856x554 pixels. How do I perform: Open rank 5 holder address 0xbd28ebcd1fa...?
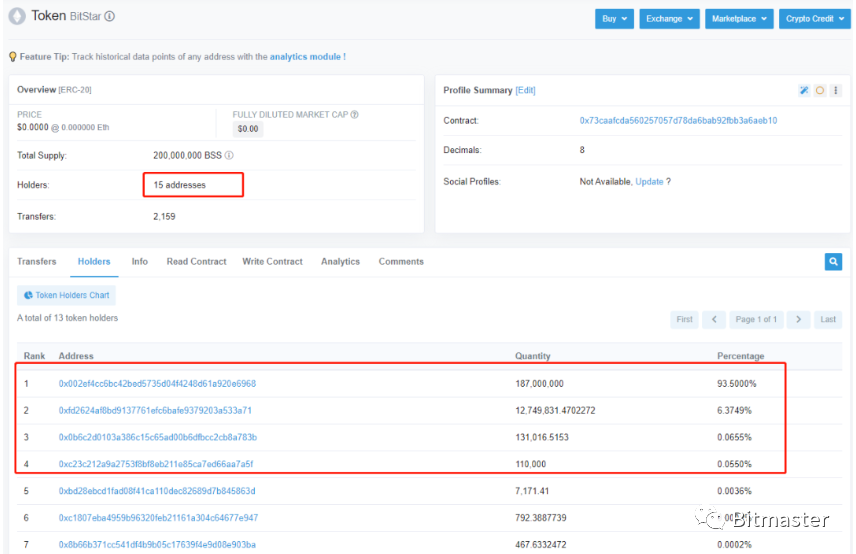pyautogui.click(x=157, y=491)
